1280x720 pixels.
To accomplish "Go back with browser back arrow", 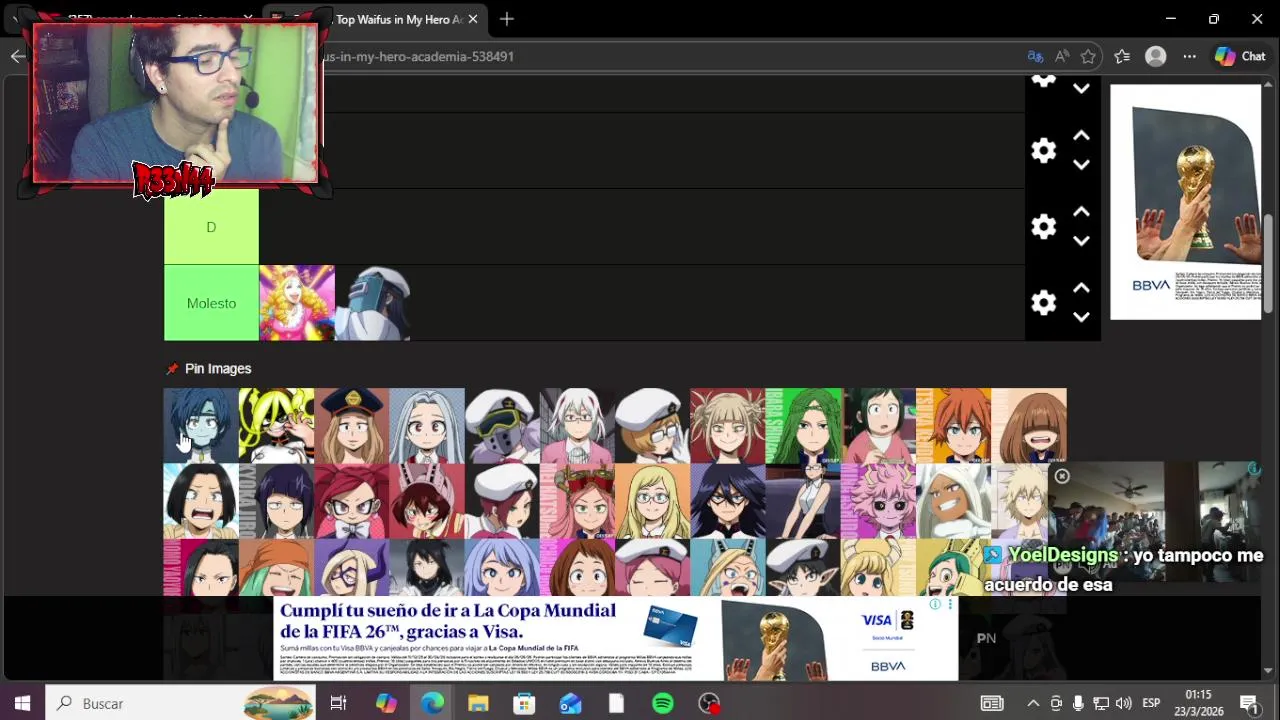I will [18, 56].
